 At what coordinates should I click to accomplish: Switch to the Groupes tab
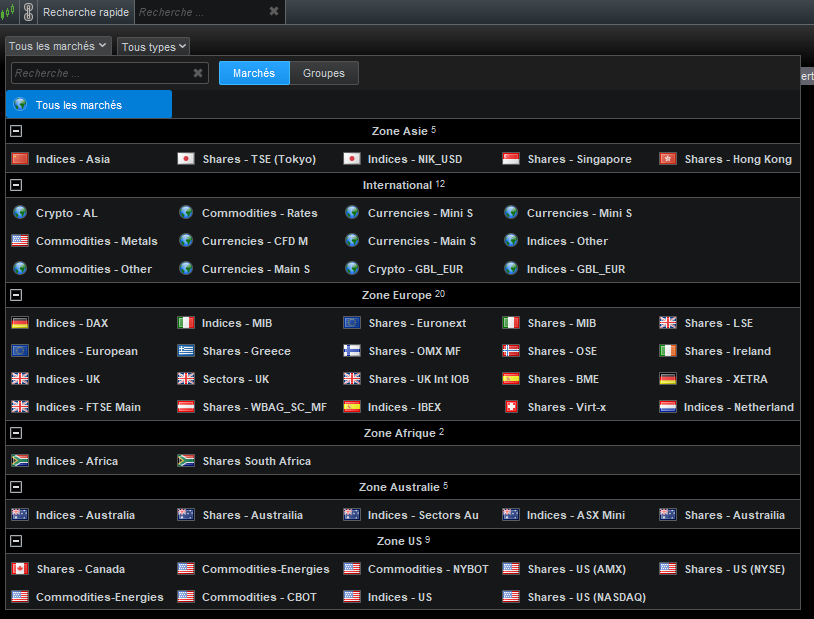coord(324,73)
